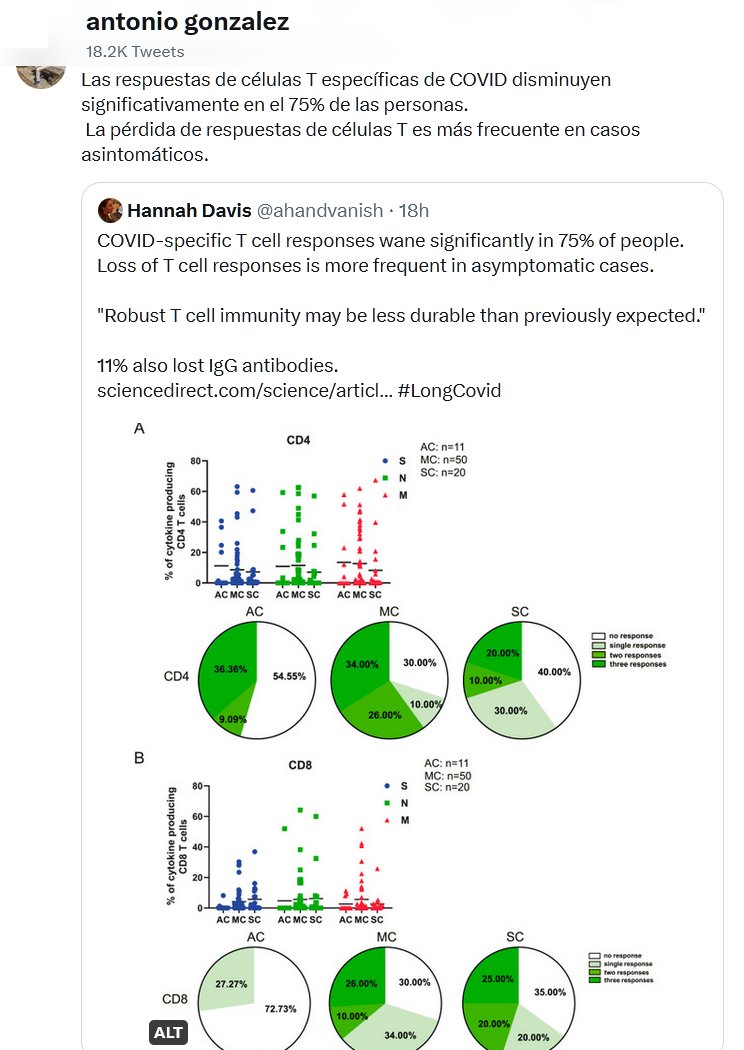Click the blue S legend marker in CD4 plot
Viewport: 744px width, 1050px height.
[387, 461]
